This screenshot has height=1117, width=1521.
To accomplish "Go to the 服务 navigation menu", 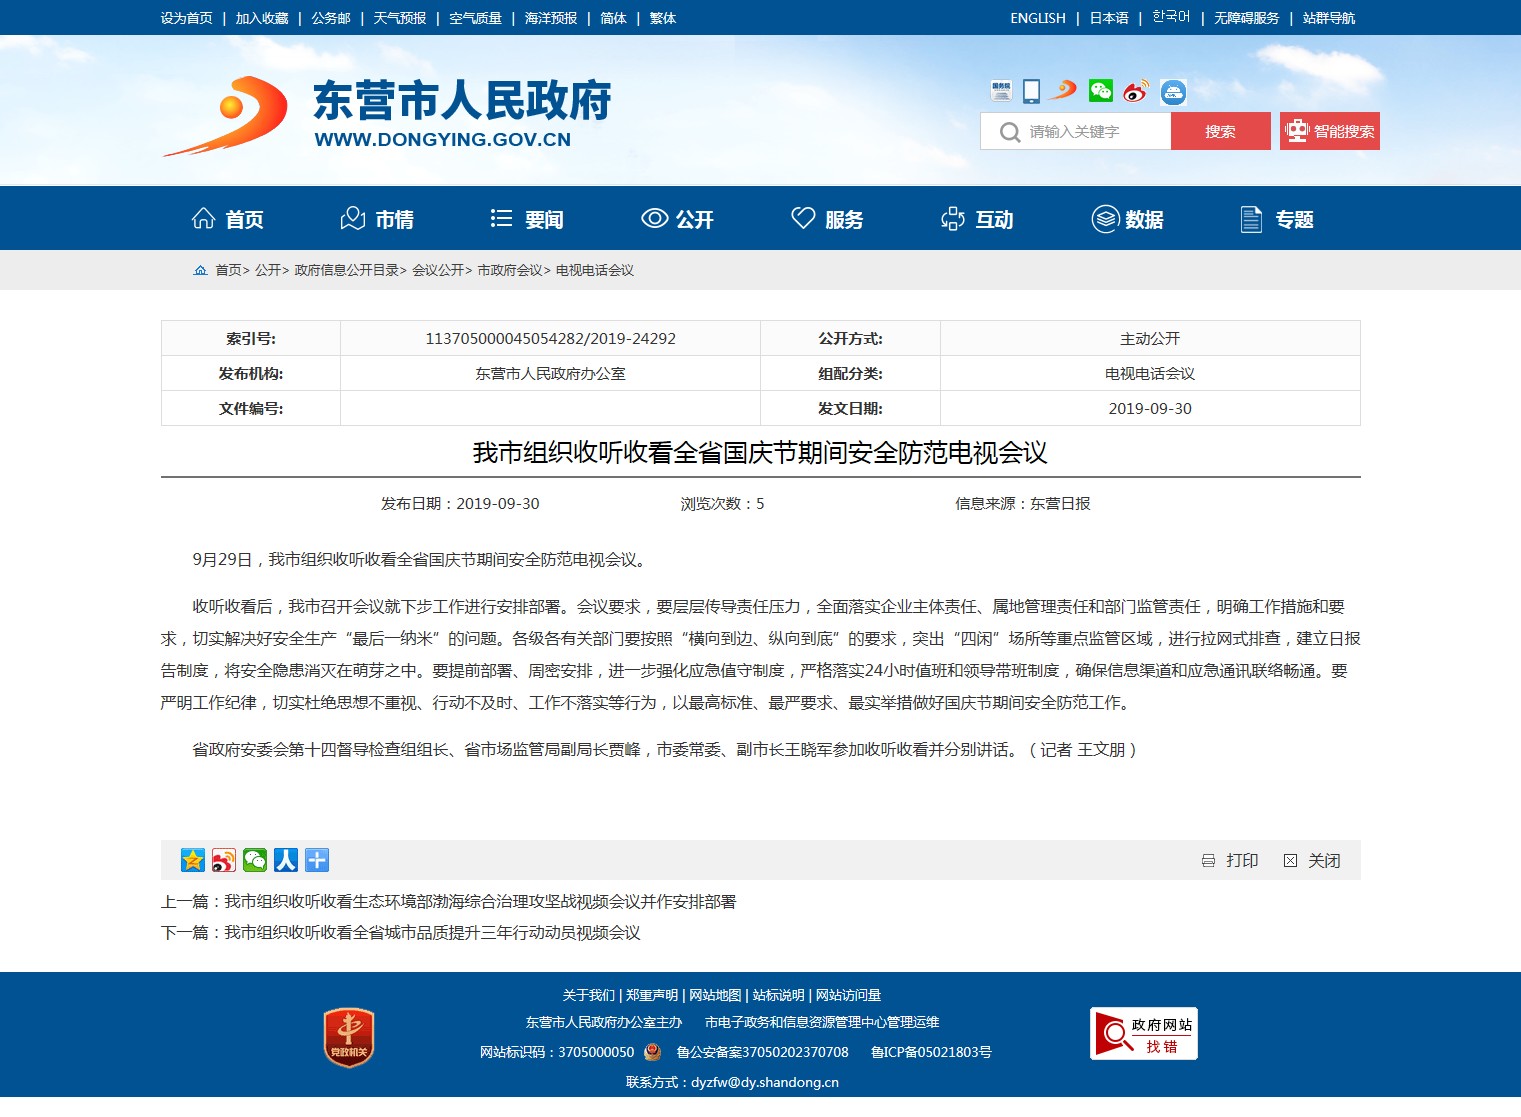I will tap(827, 219).
